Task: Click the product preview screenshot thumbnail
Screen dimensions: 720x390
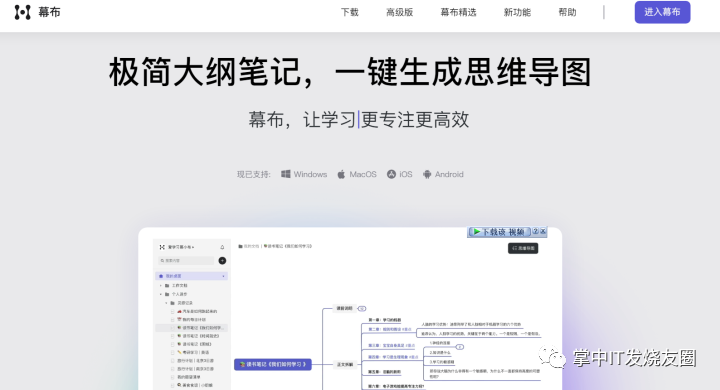Action: [350, 309]
